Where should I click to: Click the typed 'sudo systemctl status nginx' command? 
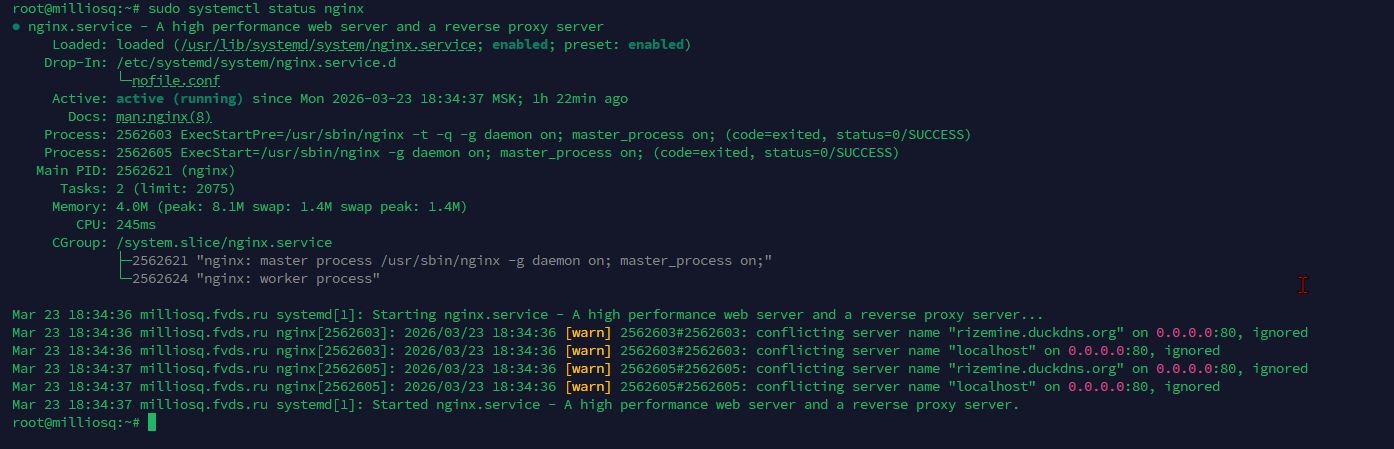(x=256, y=9)
